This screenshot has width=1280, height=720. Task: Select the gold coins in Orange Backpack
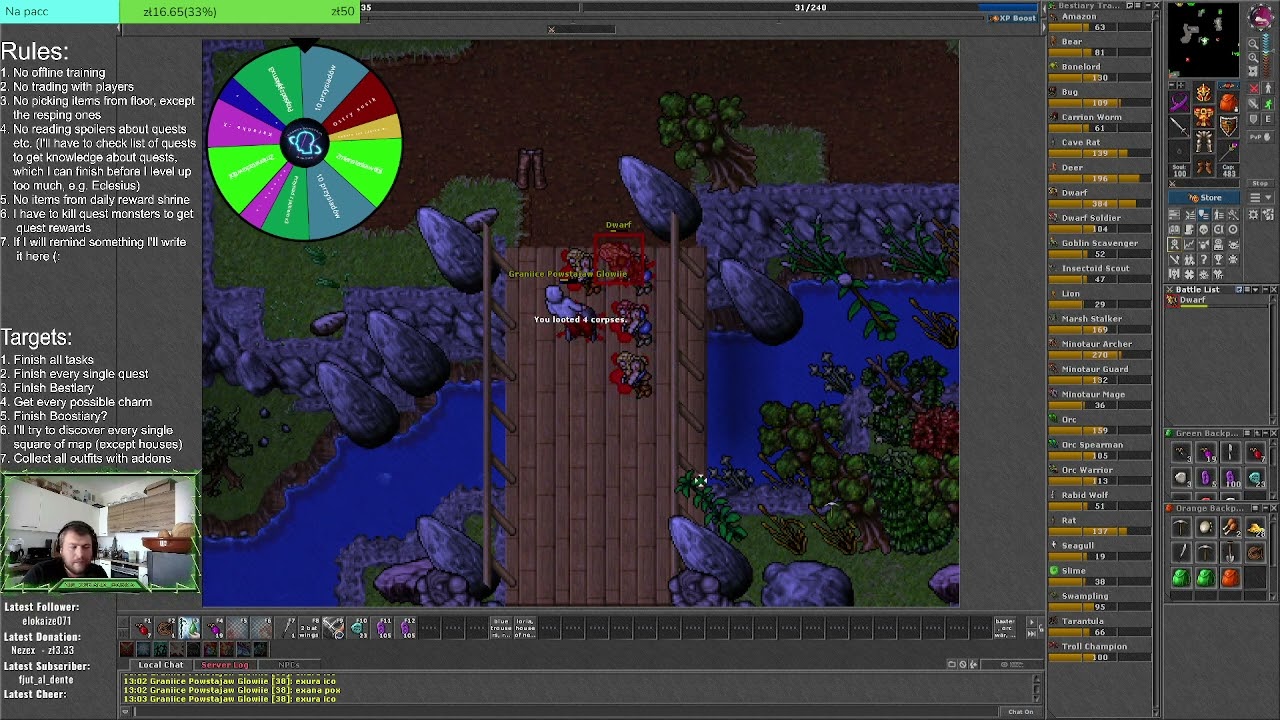tap(1255, 528)
